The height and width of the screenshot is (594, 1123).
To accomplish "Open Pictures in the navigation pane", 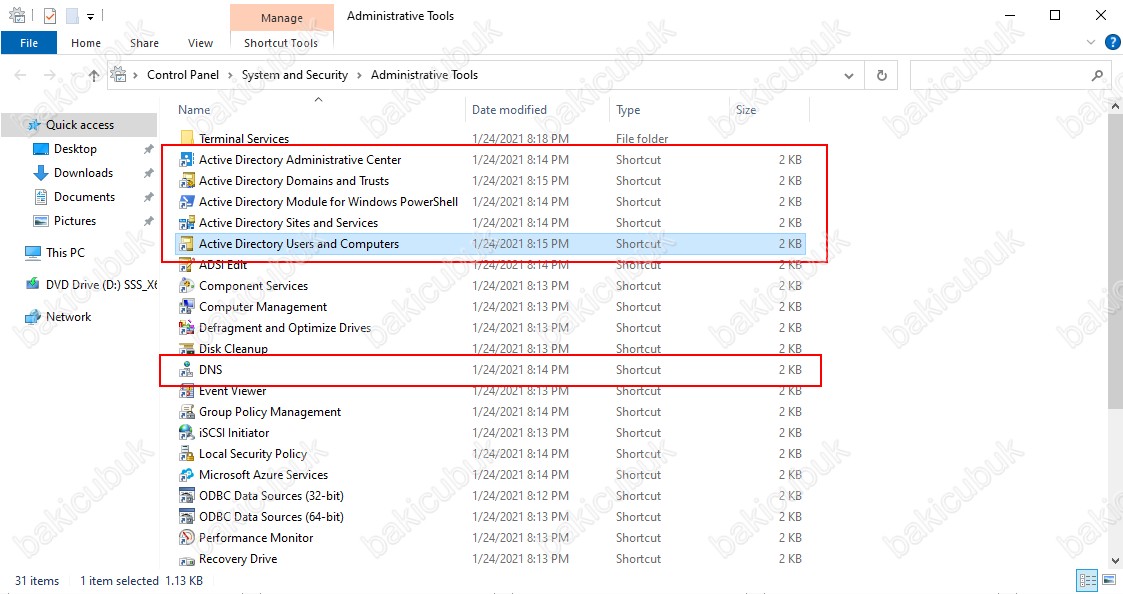I will pos(74,221).
